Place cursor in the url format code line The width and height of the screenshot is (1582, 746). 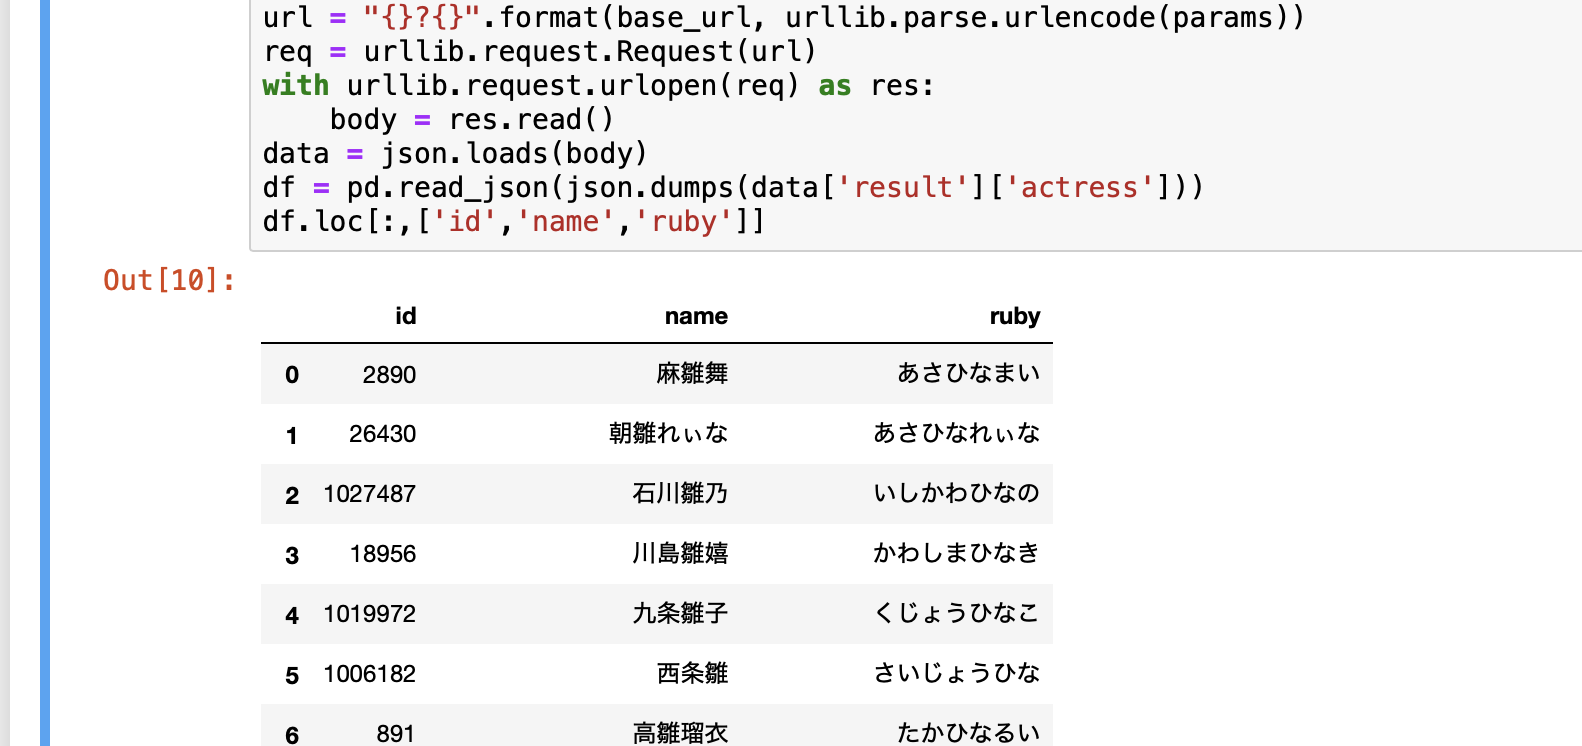coord(783,18)
